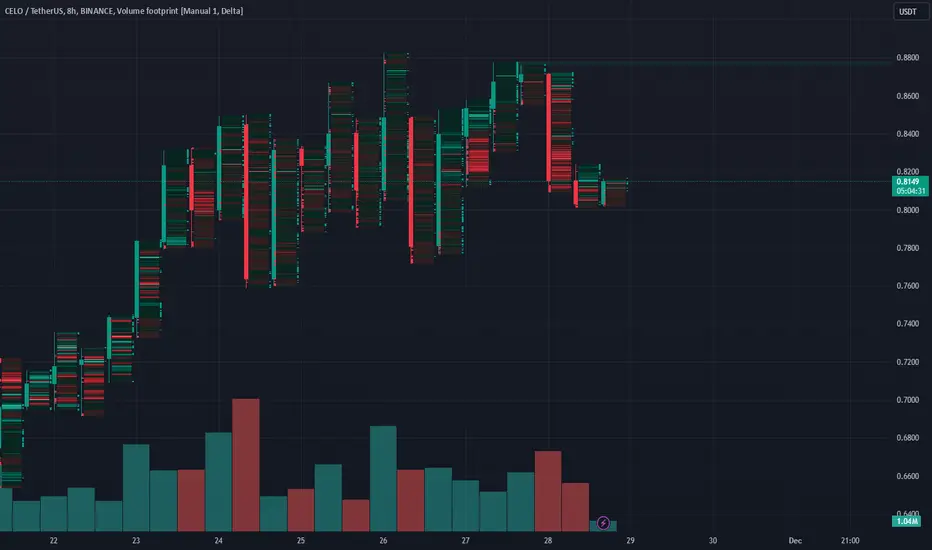
Task: Select the red volume bar on the 28th
Action: pos(548,491)
